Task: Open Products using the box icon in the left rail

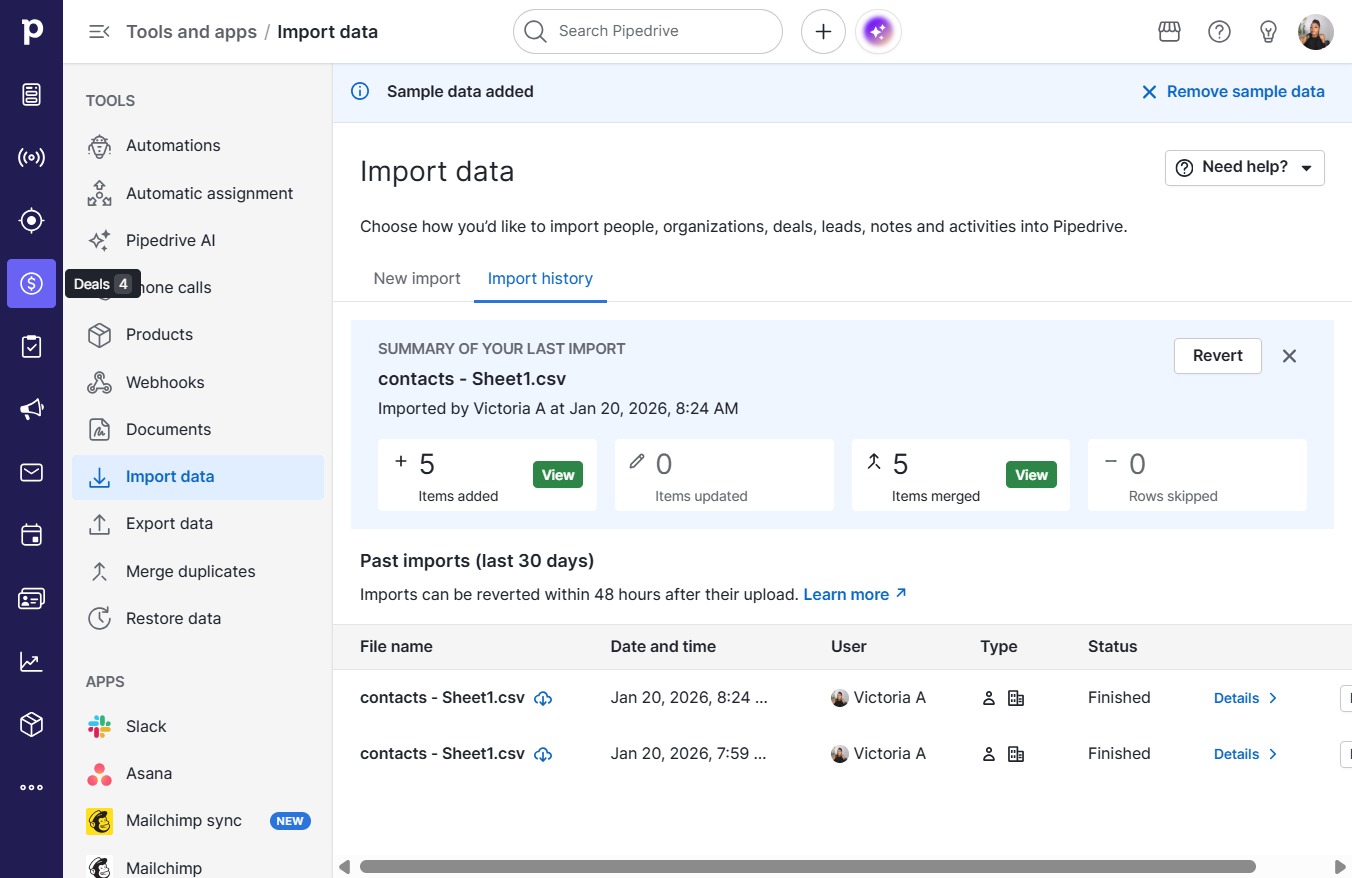Action: [x=31, y=724]
